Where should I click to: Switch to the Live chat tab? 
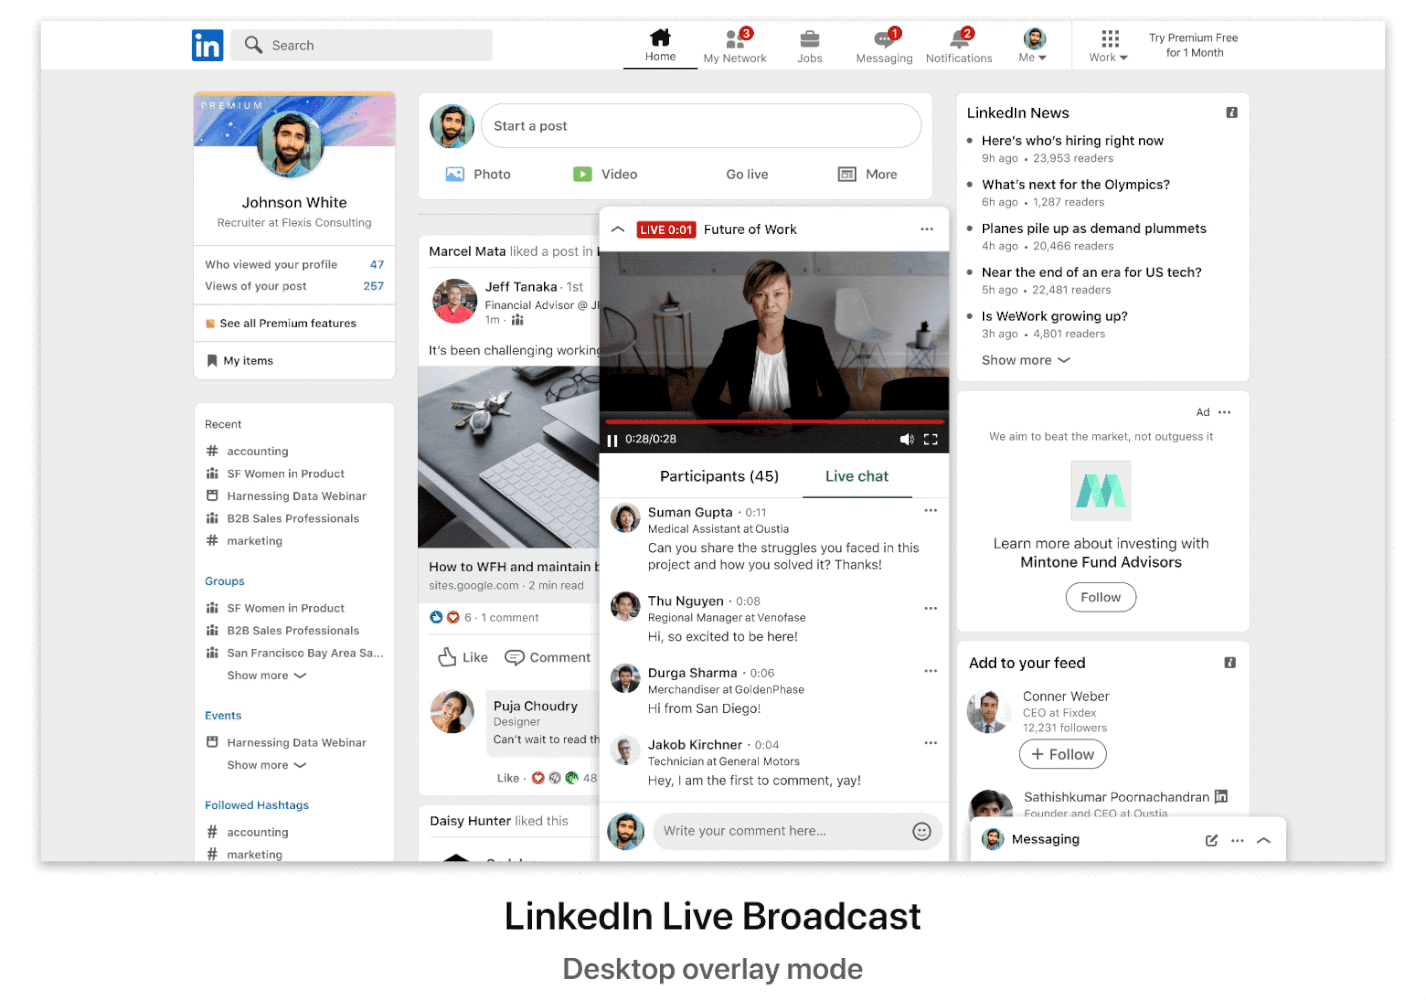857,476
